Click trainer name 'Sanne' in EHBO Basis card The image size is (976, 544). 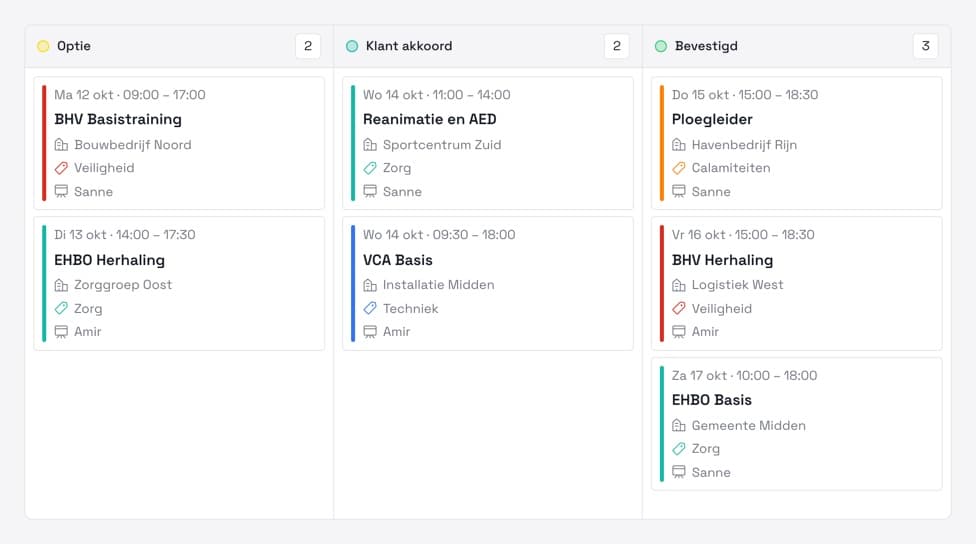tap(711, 472)
